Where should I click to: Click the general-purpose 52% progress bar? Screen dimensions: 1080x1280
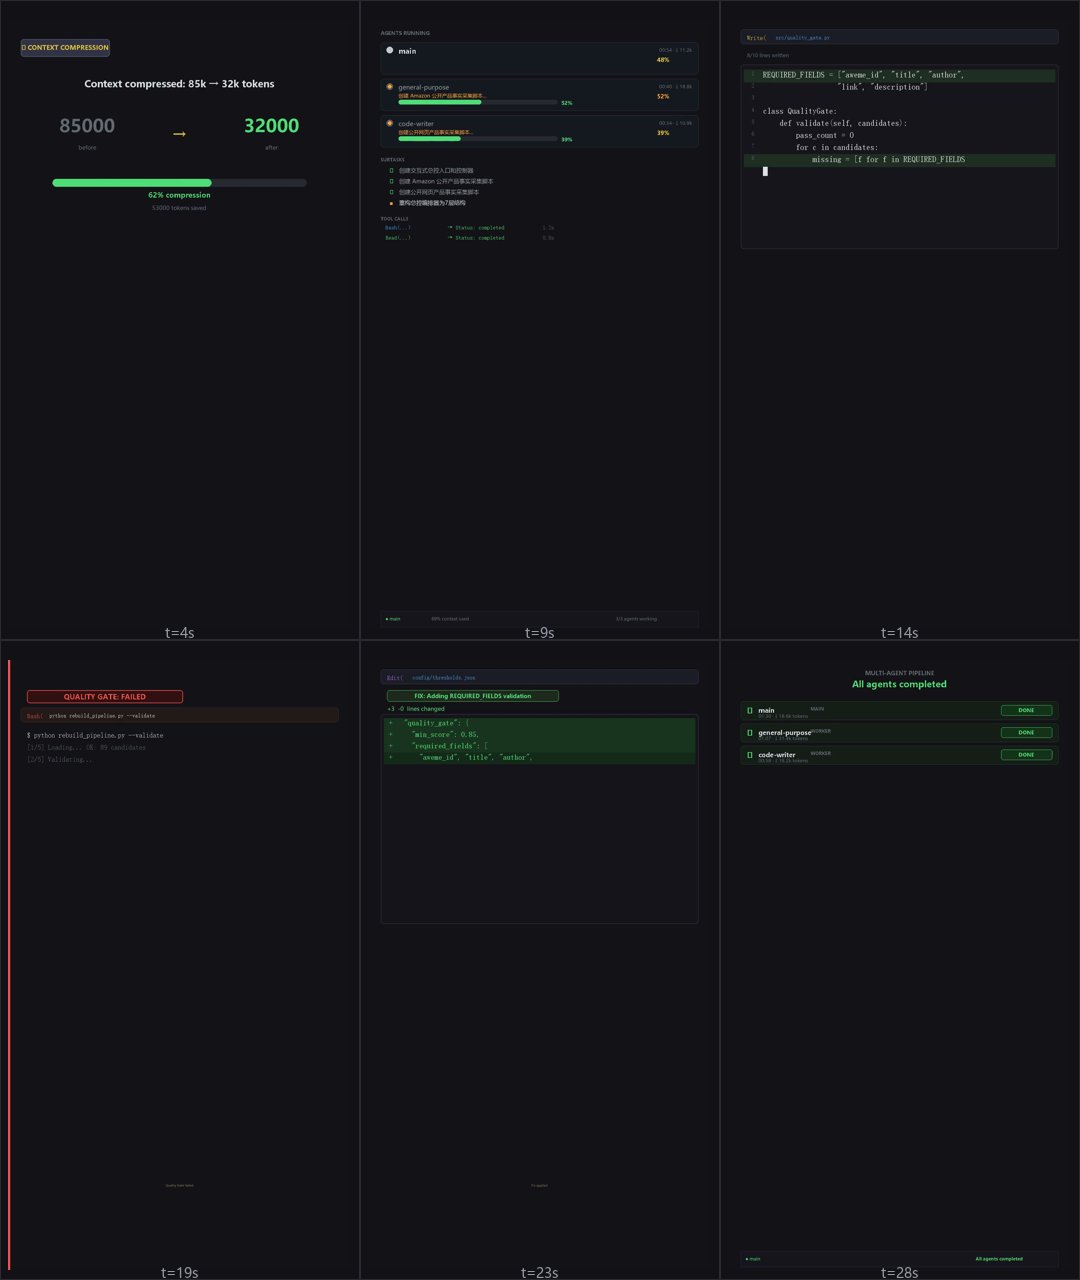click(x=478, y=102)
